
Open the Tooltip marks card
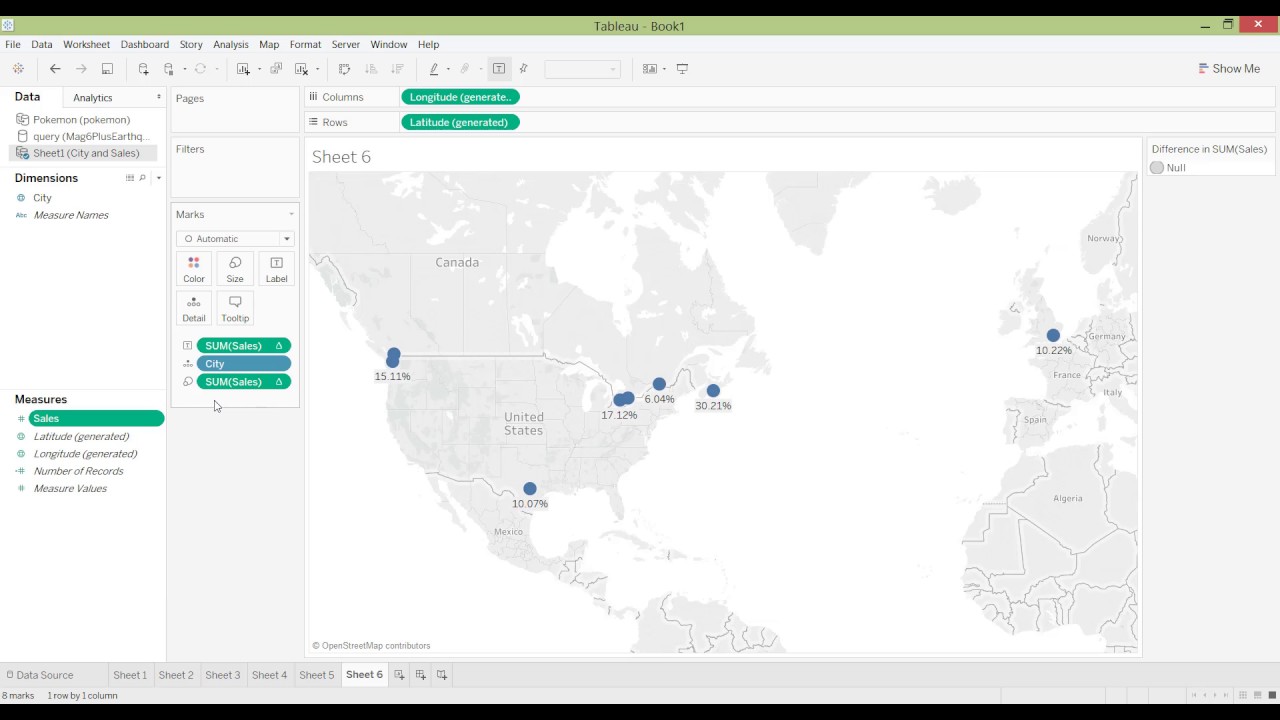(x=235, y=308)
